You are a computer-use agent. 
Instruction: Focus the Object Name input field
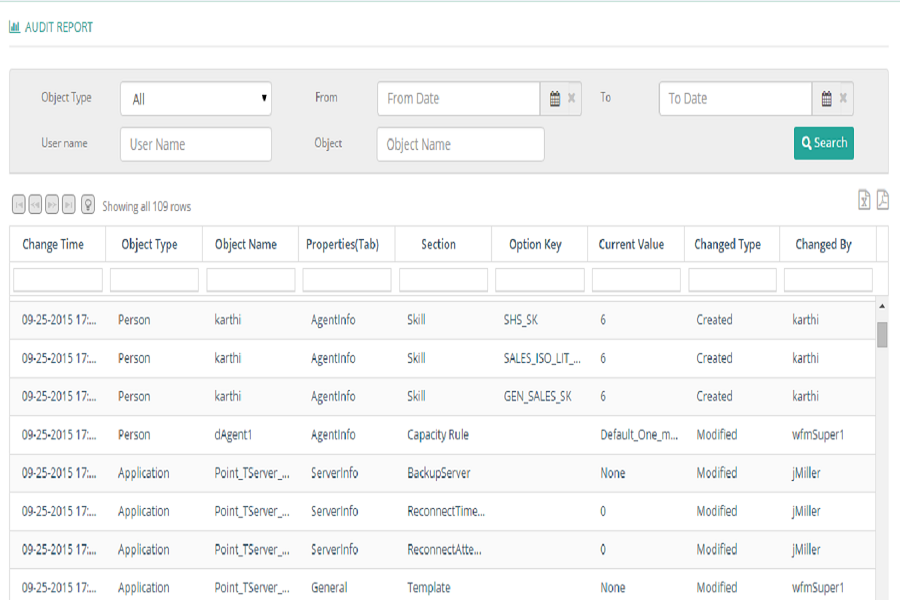click(x=460, y=144)
